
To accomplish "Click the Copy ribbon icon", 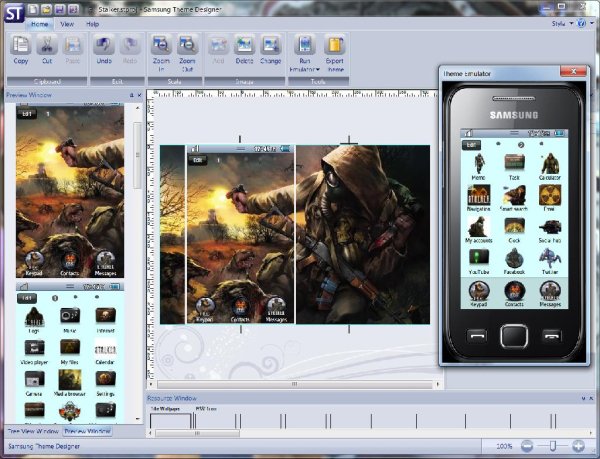I will [20, 45].
